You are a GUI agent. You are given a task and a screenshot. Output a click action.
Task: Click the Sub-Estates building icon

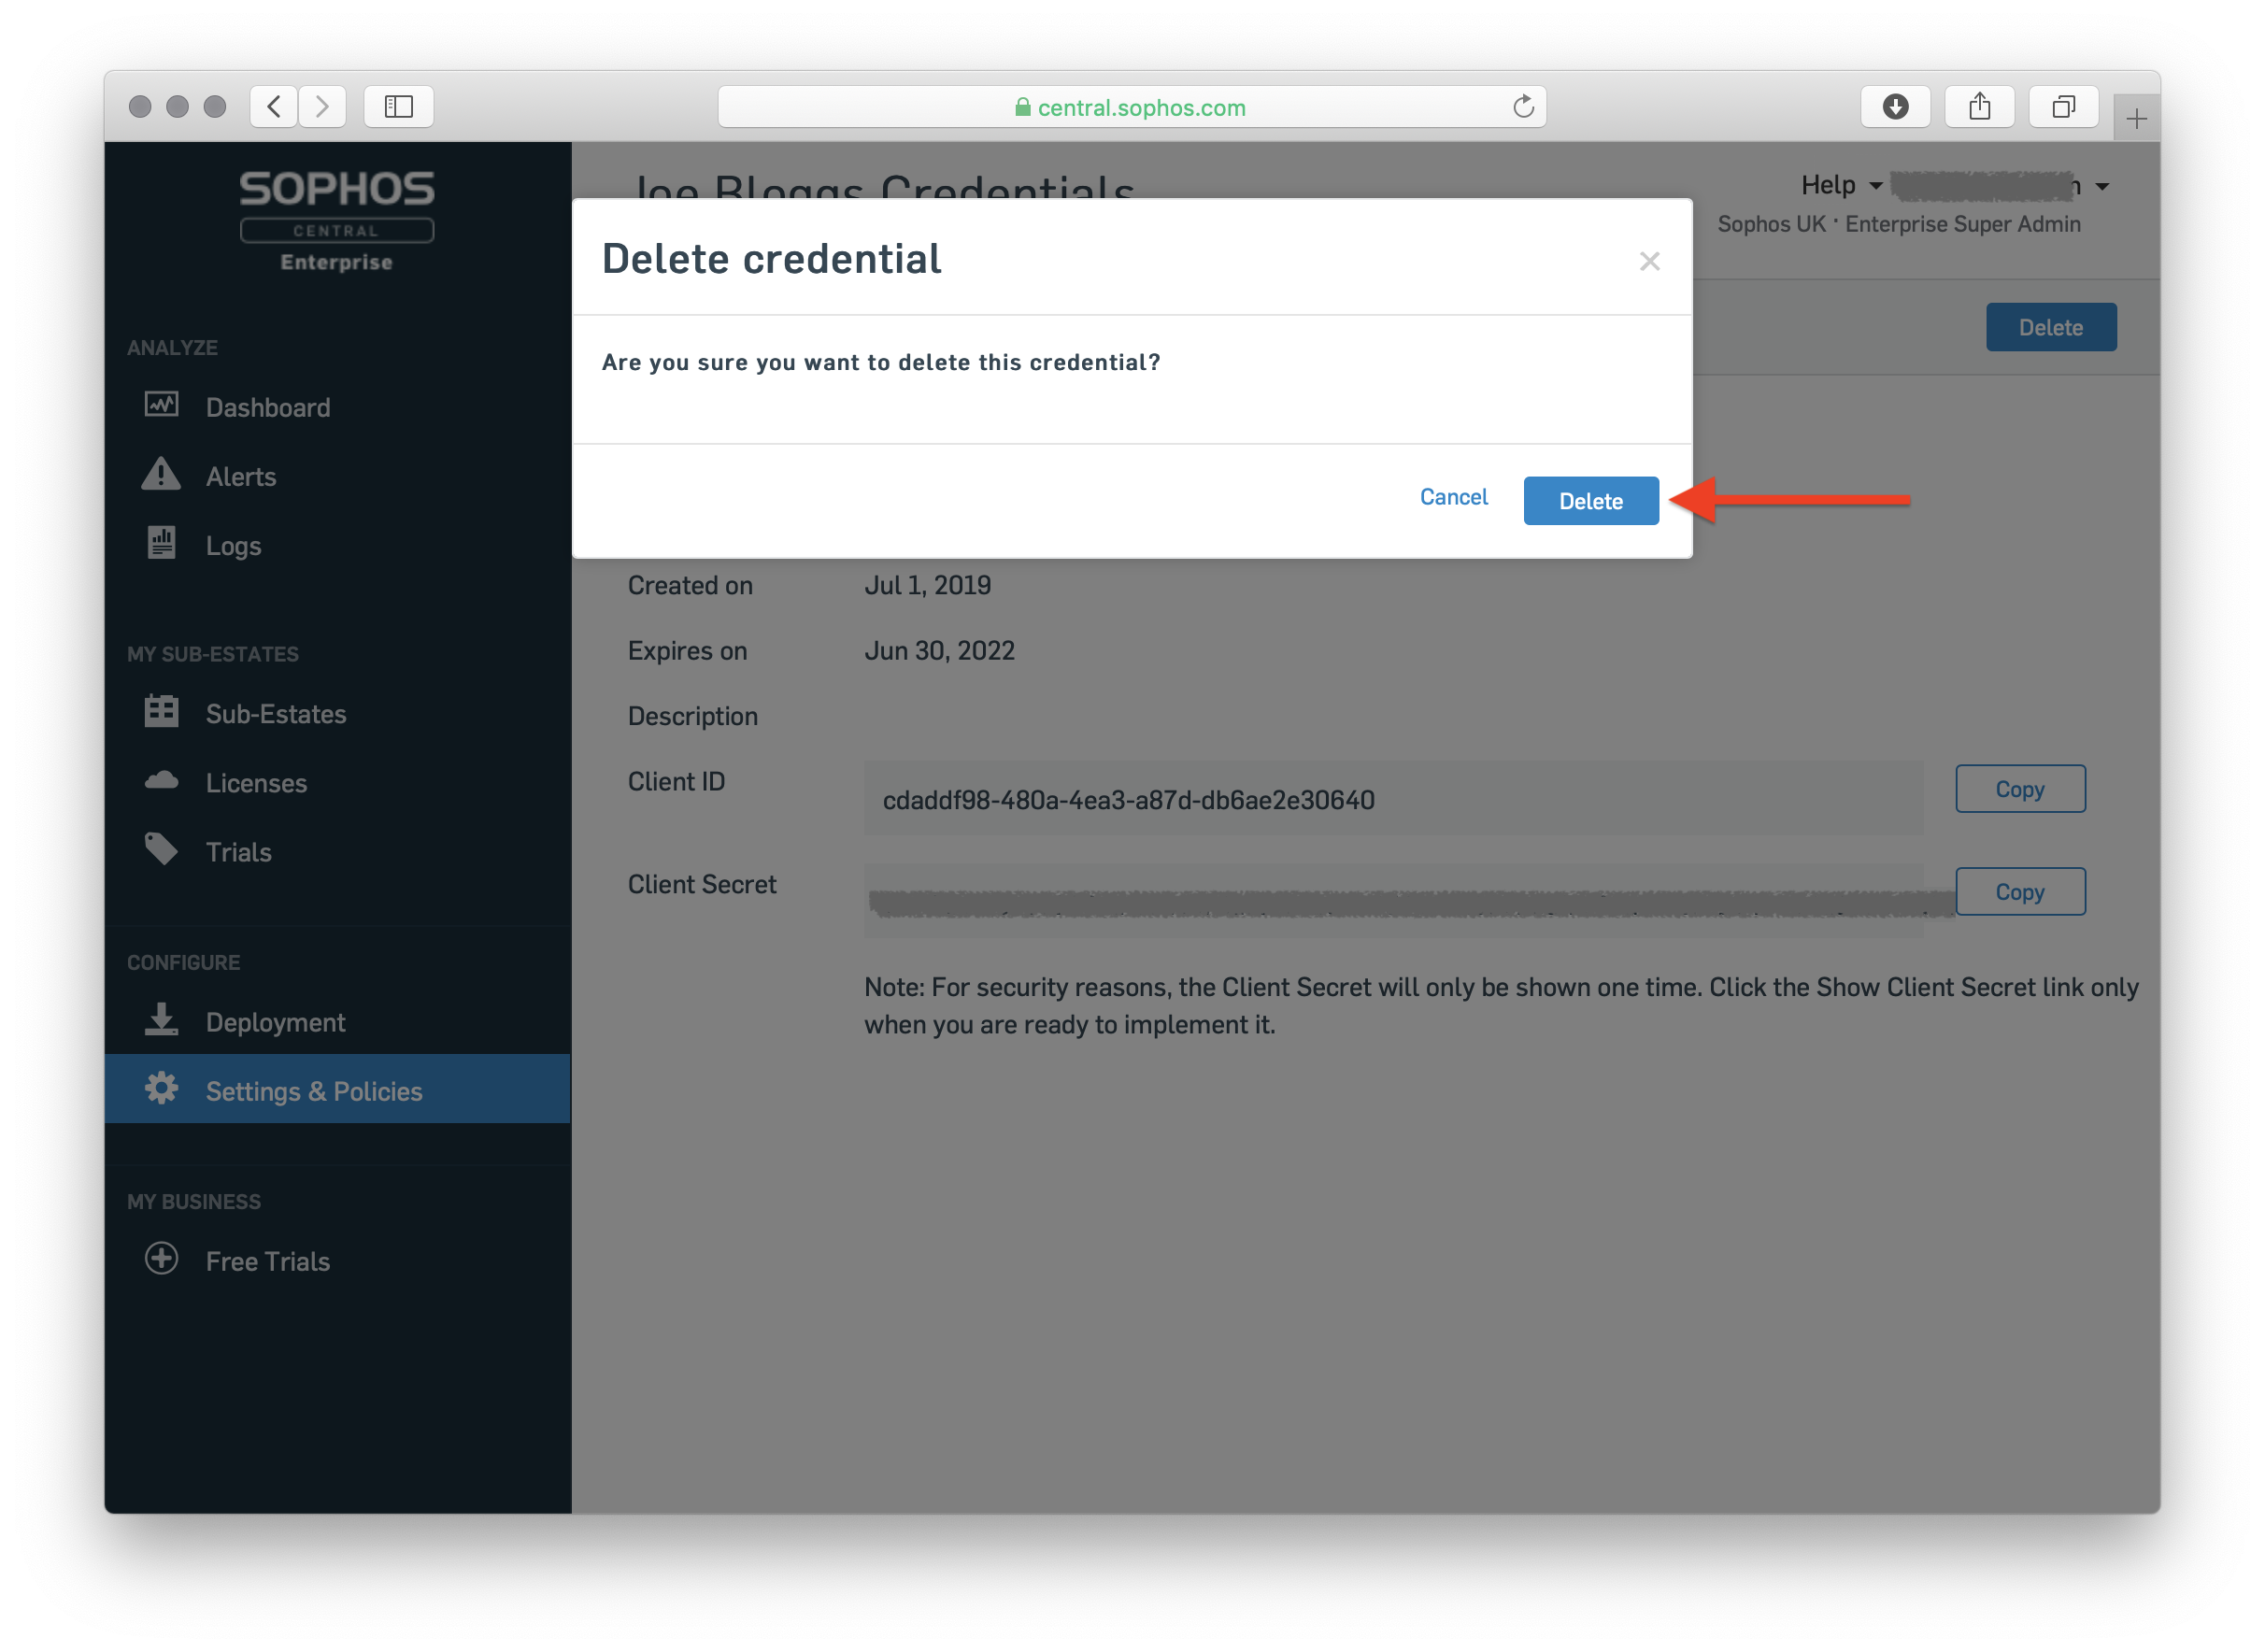(161, 711)
